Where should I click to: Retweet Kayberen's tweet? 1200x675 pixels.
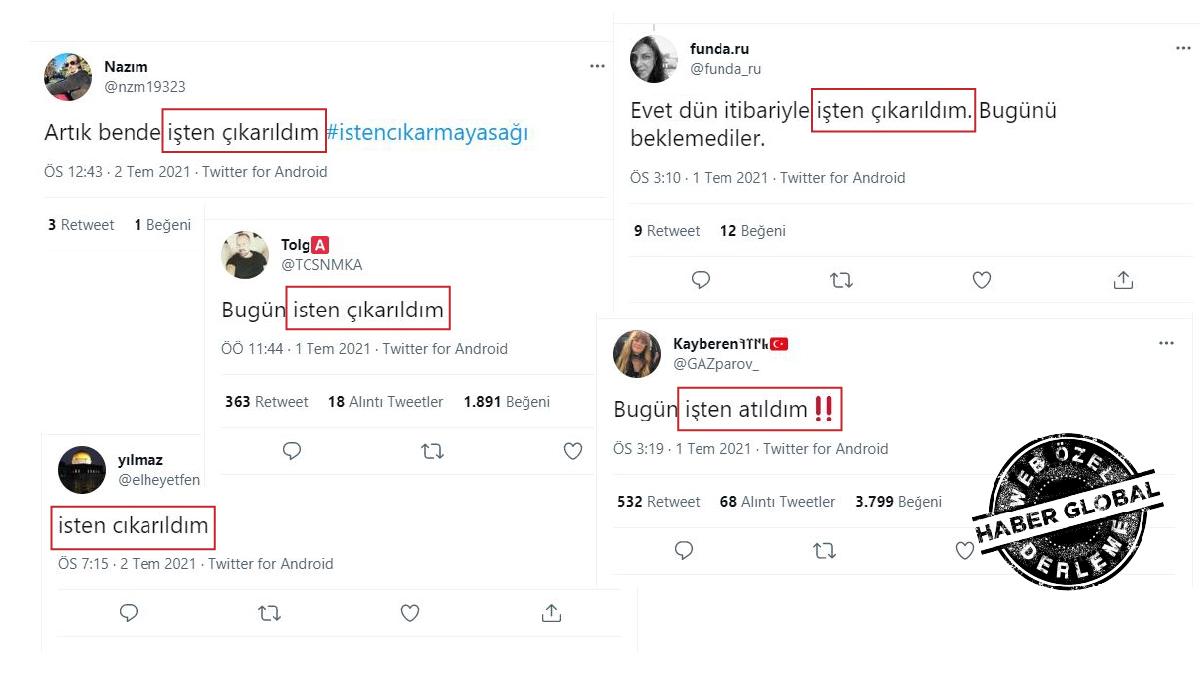click(x=824, y=551)
